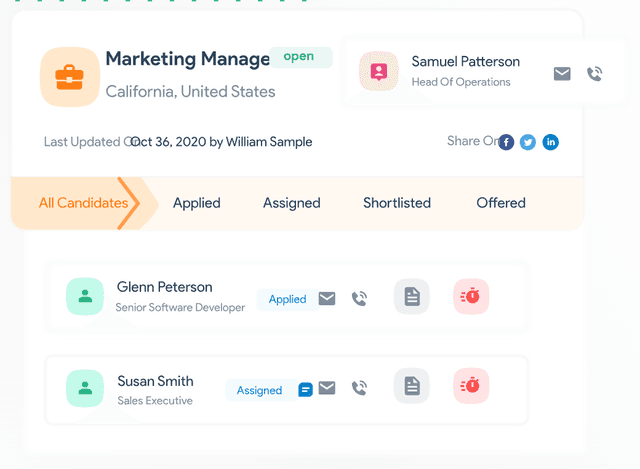Screen dimensions: 640x469
Task: Open Glenn Peterson's resume document
Action: click(411, 296)
